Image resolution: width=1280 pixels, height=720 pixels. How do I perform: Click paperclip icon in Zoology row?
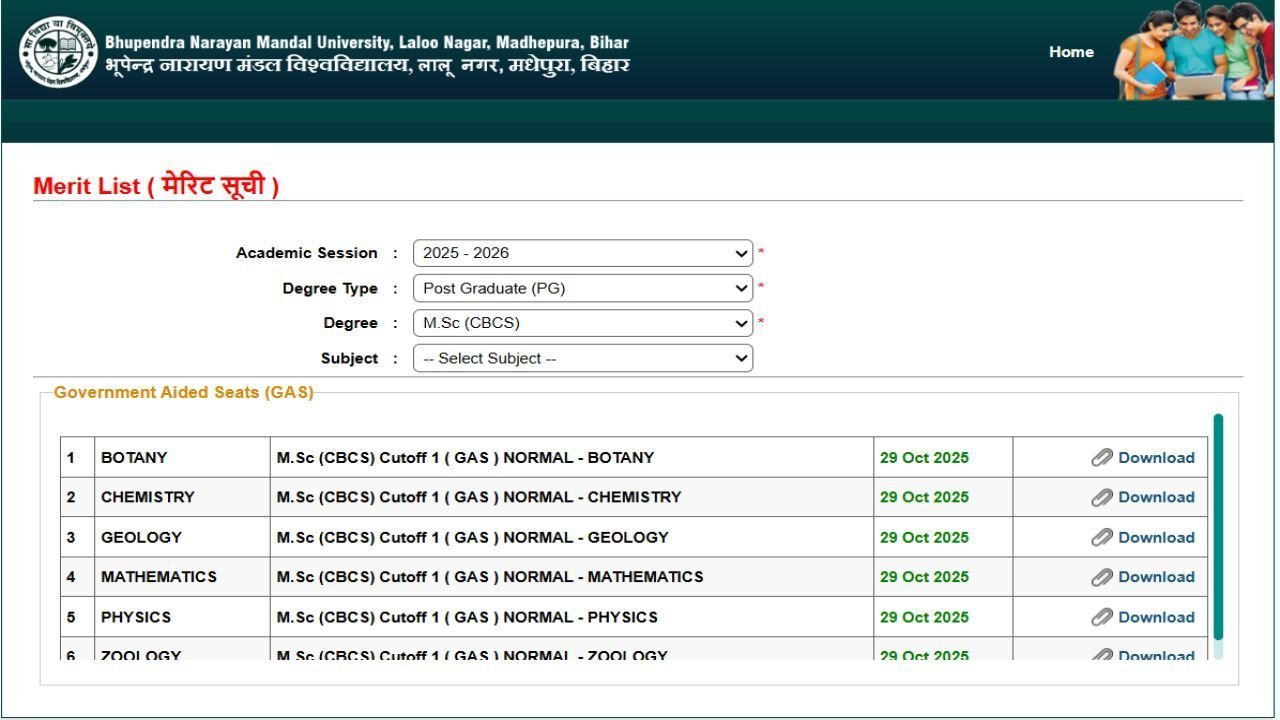(x=1102, y=655)
